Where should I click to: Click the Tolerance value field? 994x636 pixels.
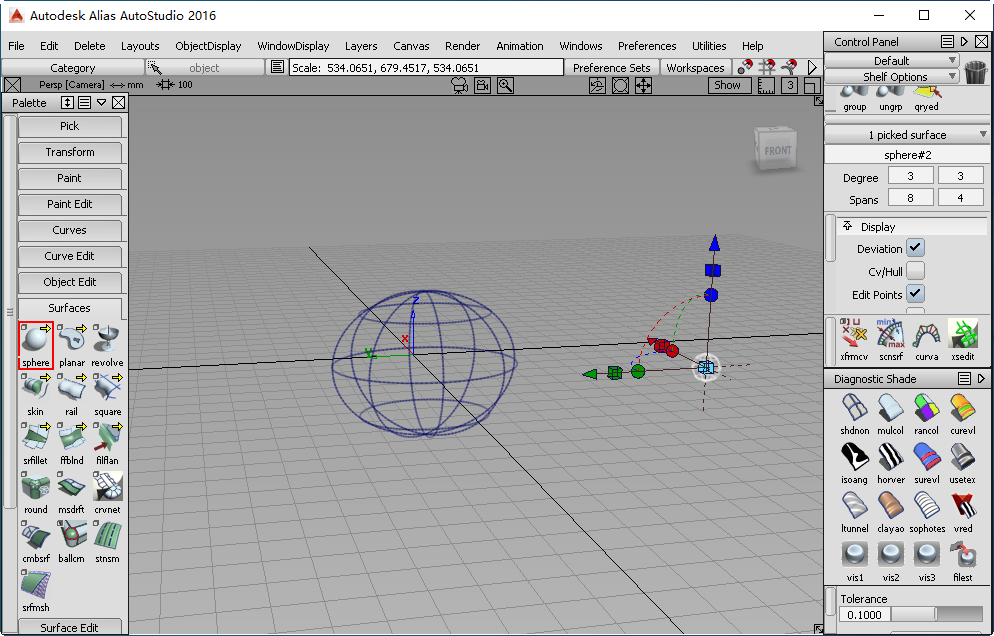(x=864, y=614)
